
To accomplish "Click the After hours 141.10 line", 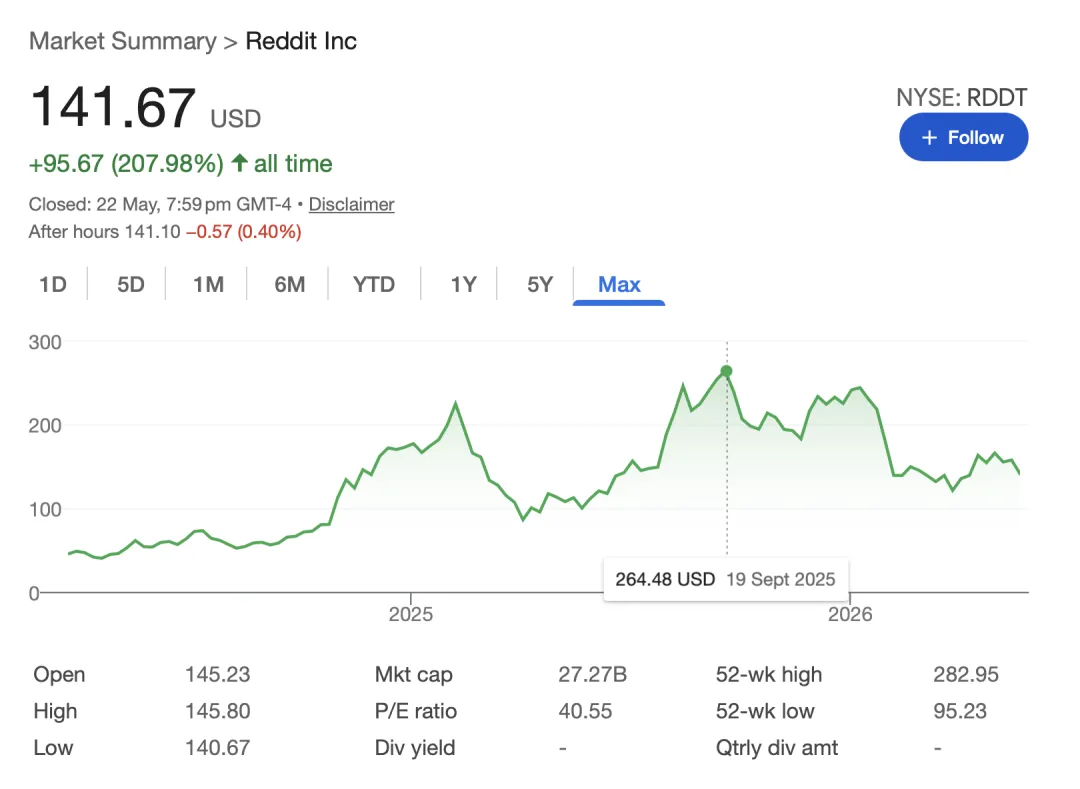I will [165, 232].
